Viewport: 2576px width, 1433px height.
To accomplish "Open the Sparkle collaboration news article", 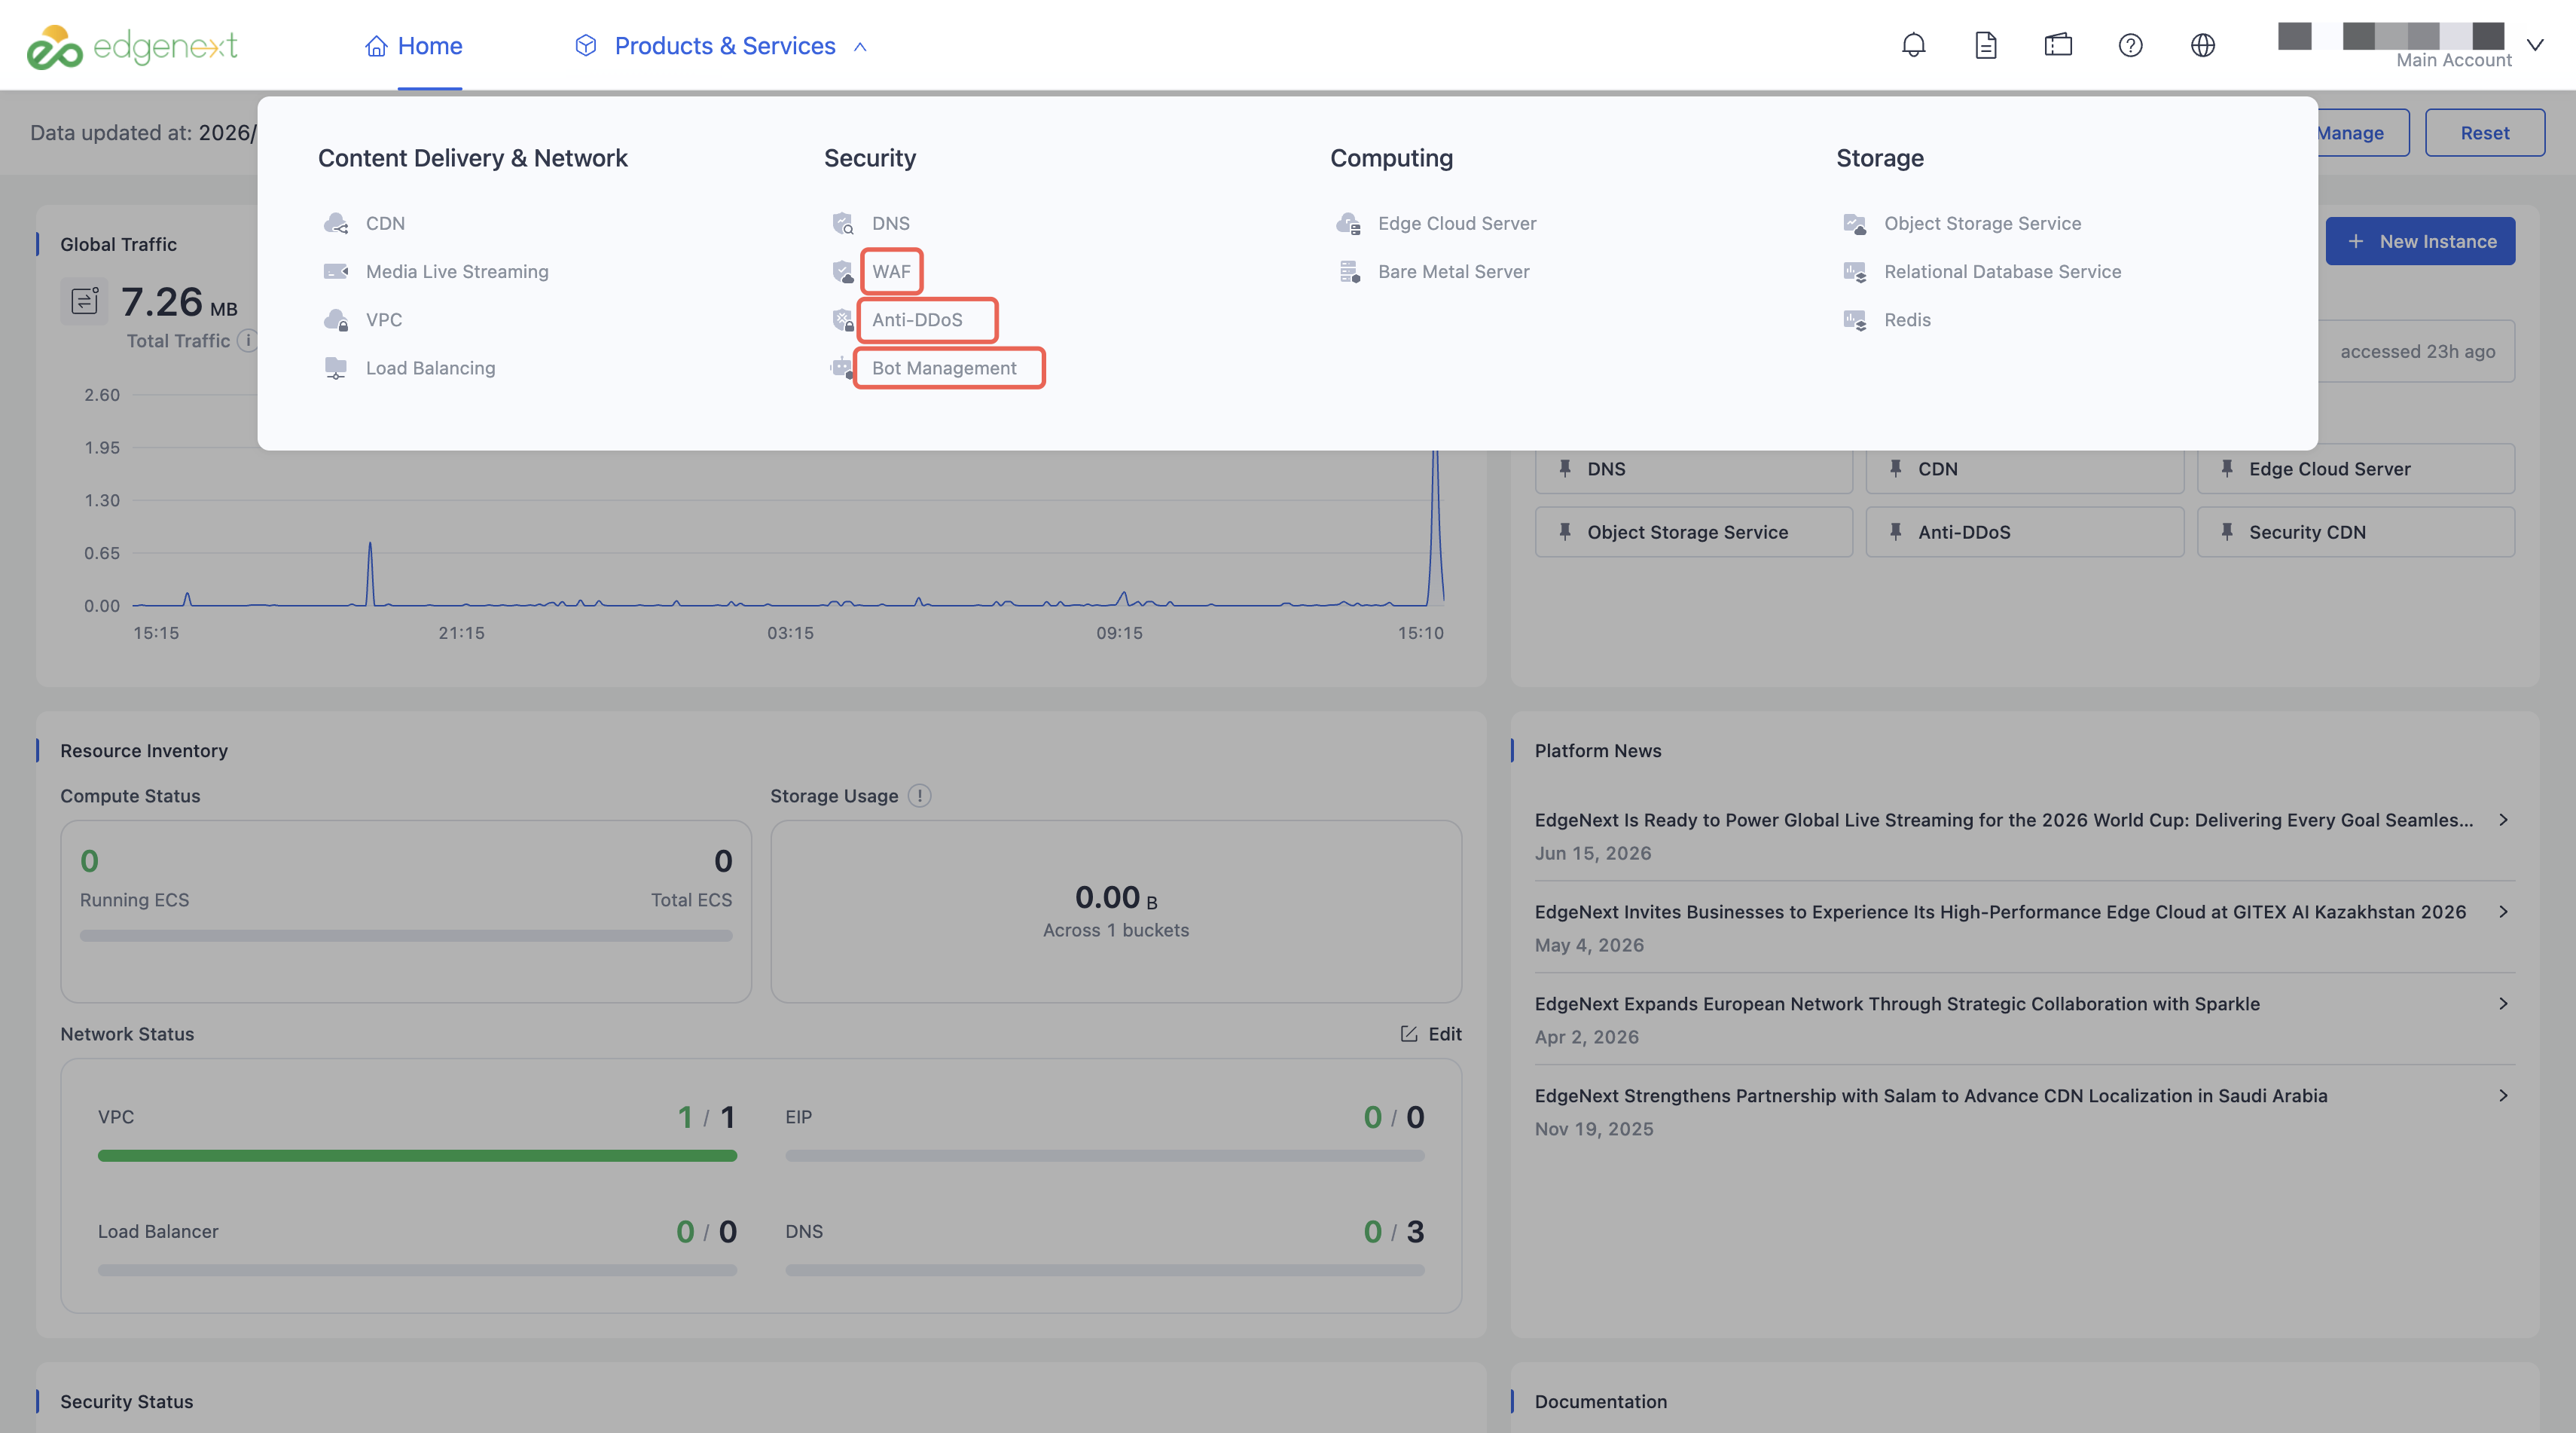I will click(1897, 1004).
